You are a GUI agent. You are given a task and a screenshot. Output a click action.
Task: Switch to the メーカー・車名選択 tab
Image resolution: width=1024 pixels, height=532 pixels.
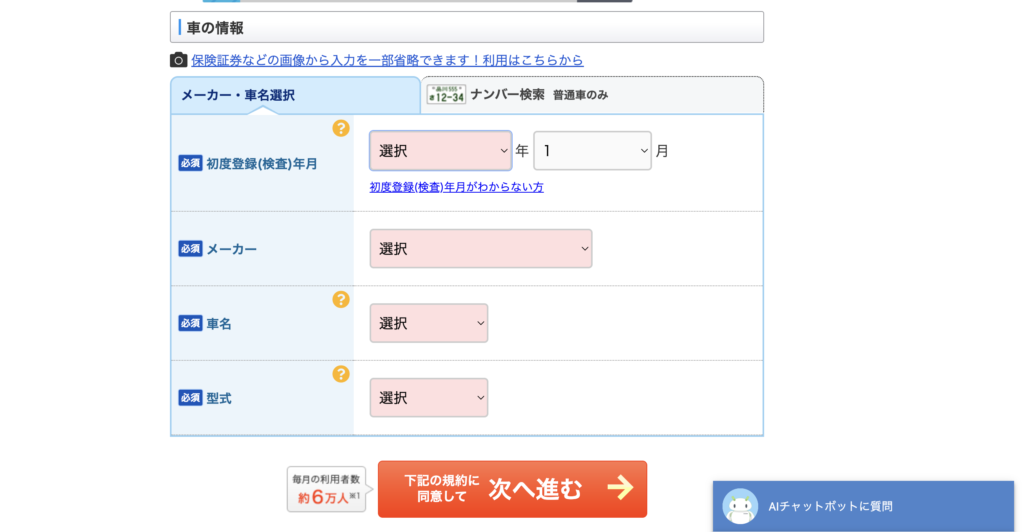[238, 96]
